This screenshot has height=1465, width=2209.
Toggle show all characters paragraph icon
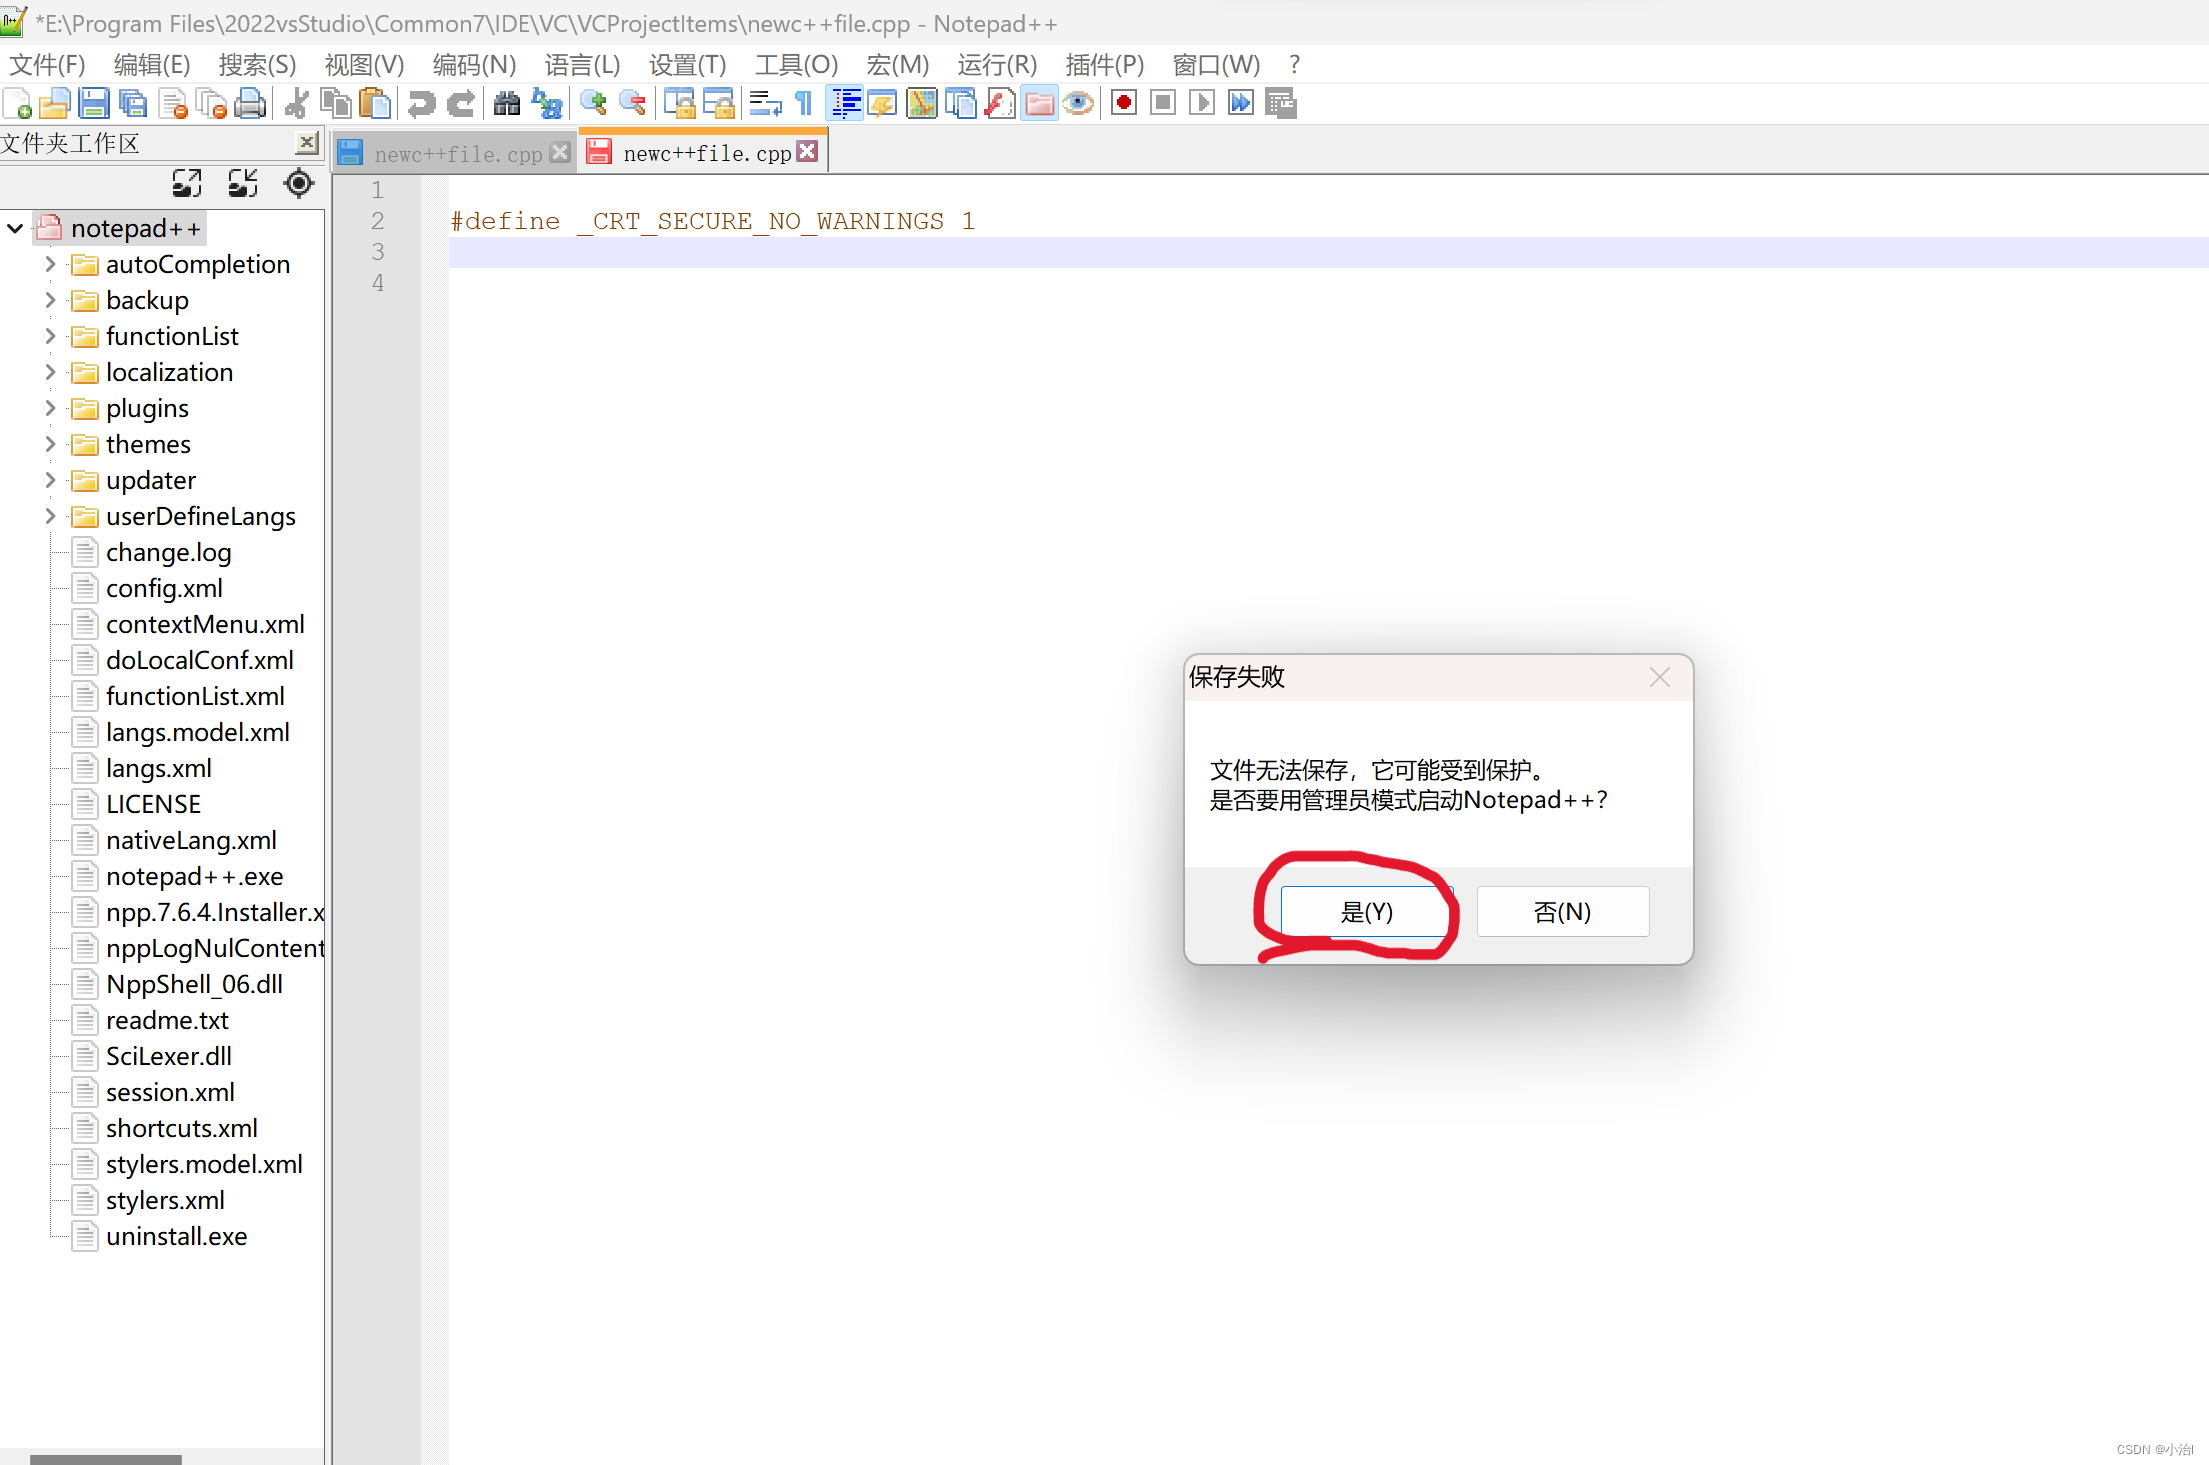803,103
